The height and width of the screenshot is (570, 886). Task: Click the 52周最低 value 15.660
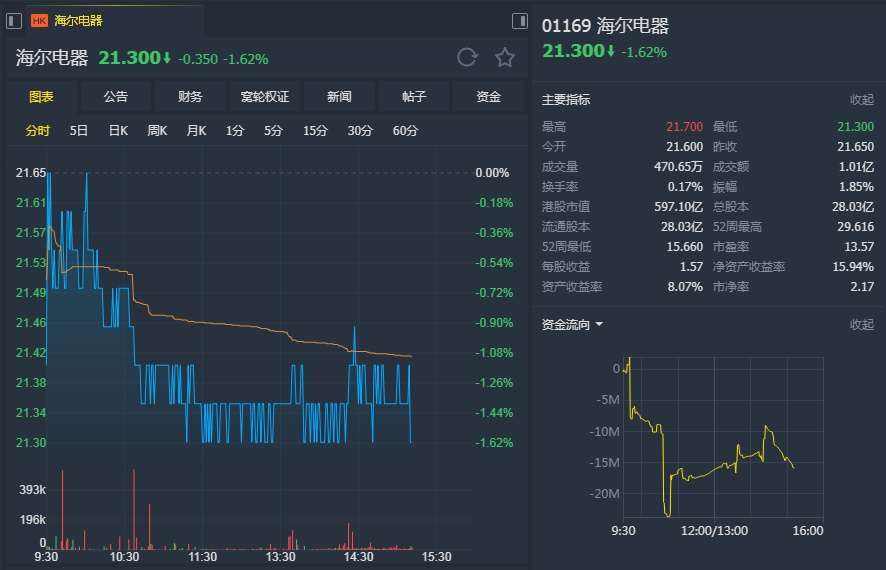tap(684, 247)
